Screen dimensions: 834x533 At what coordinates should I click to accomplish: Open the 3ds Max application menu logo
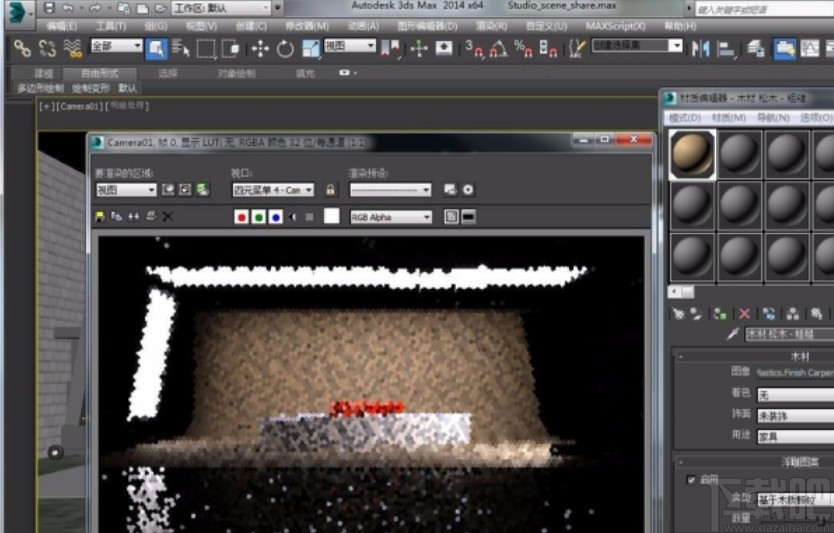18,13
